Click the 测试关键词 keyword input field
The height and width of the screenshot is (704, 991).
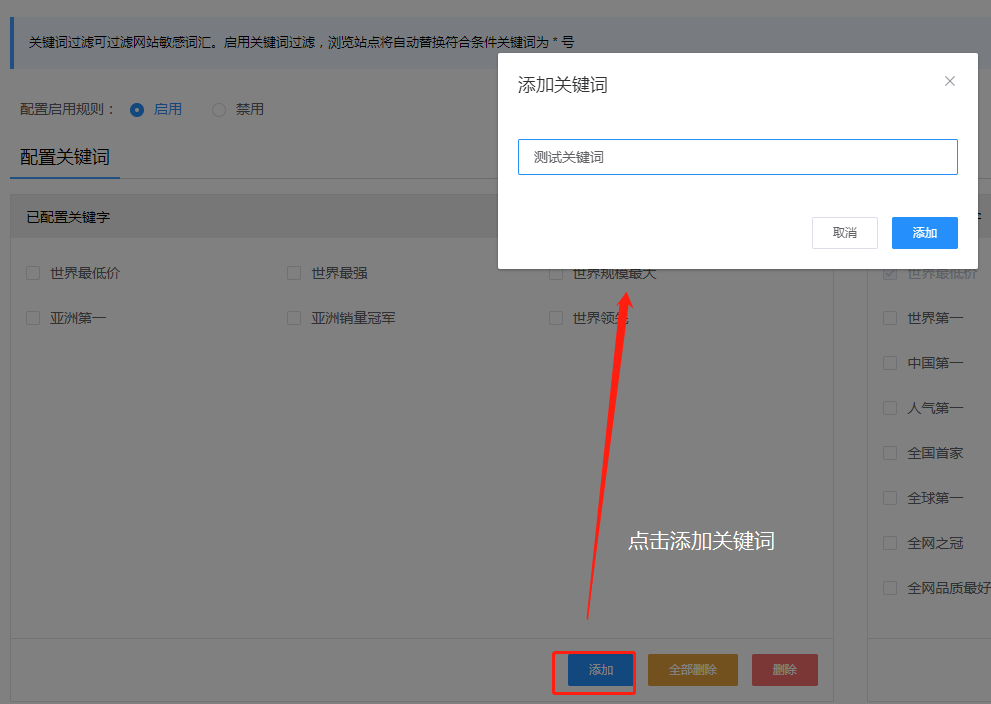737,157
